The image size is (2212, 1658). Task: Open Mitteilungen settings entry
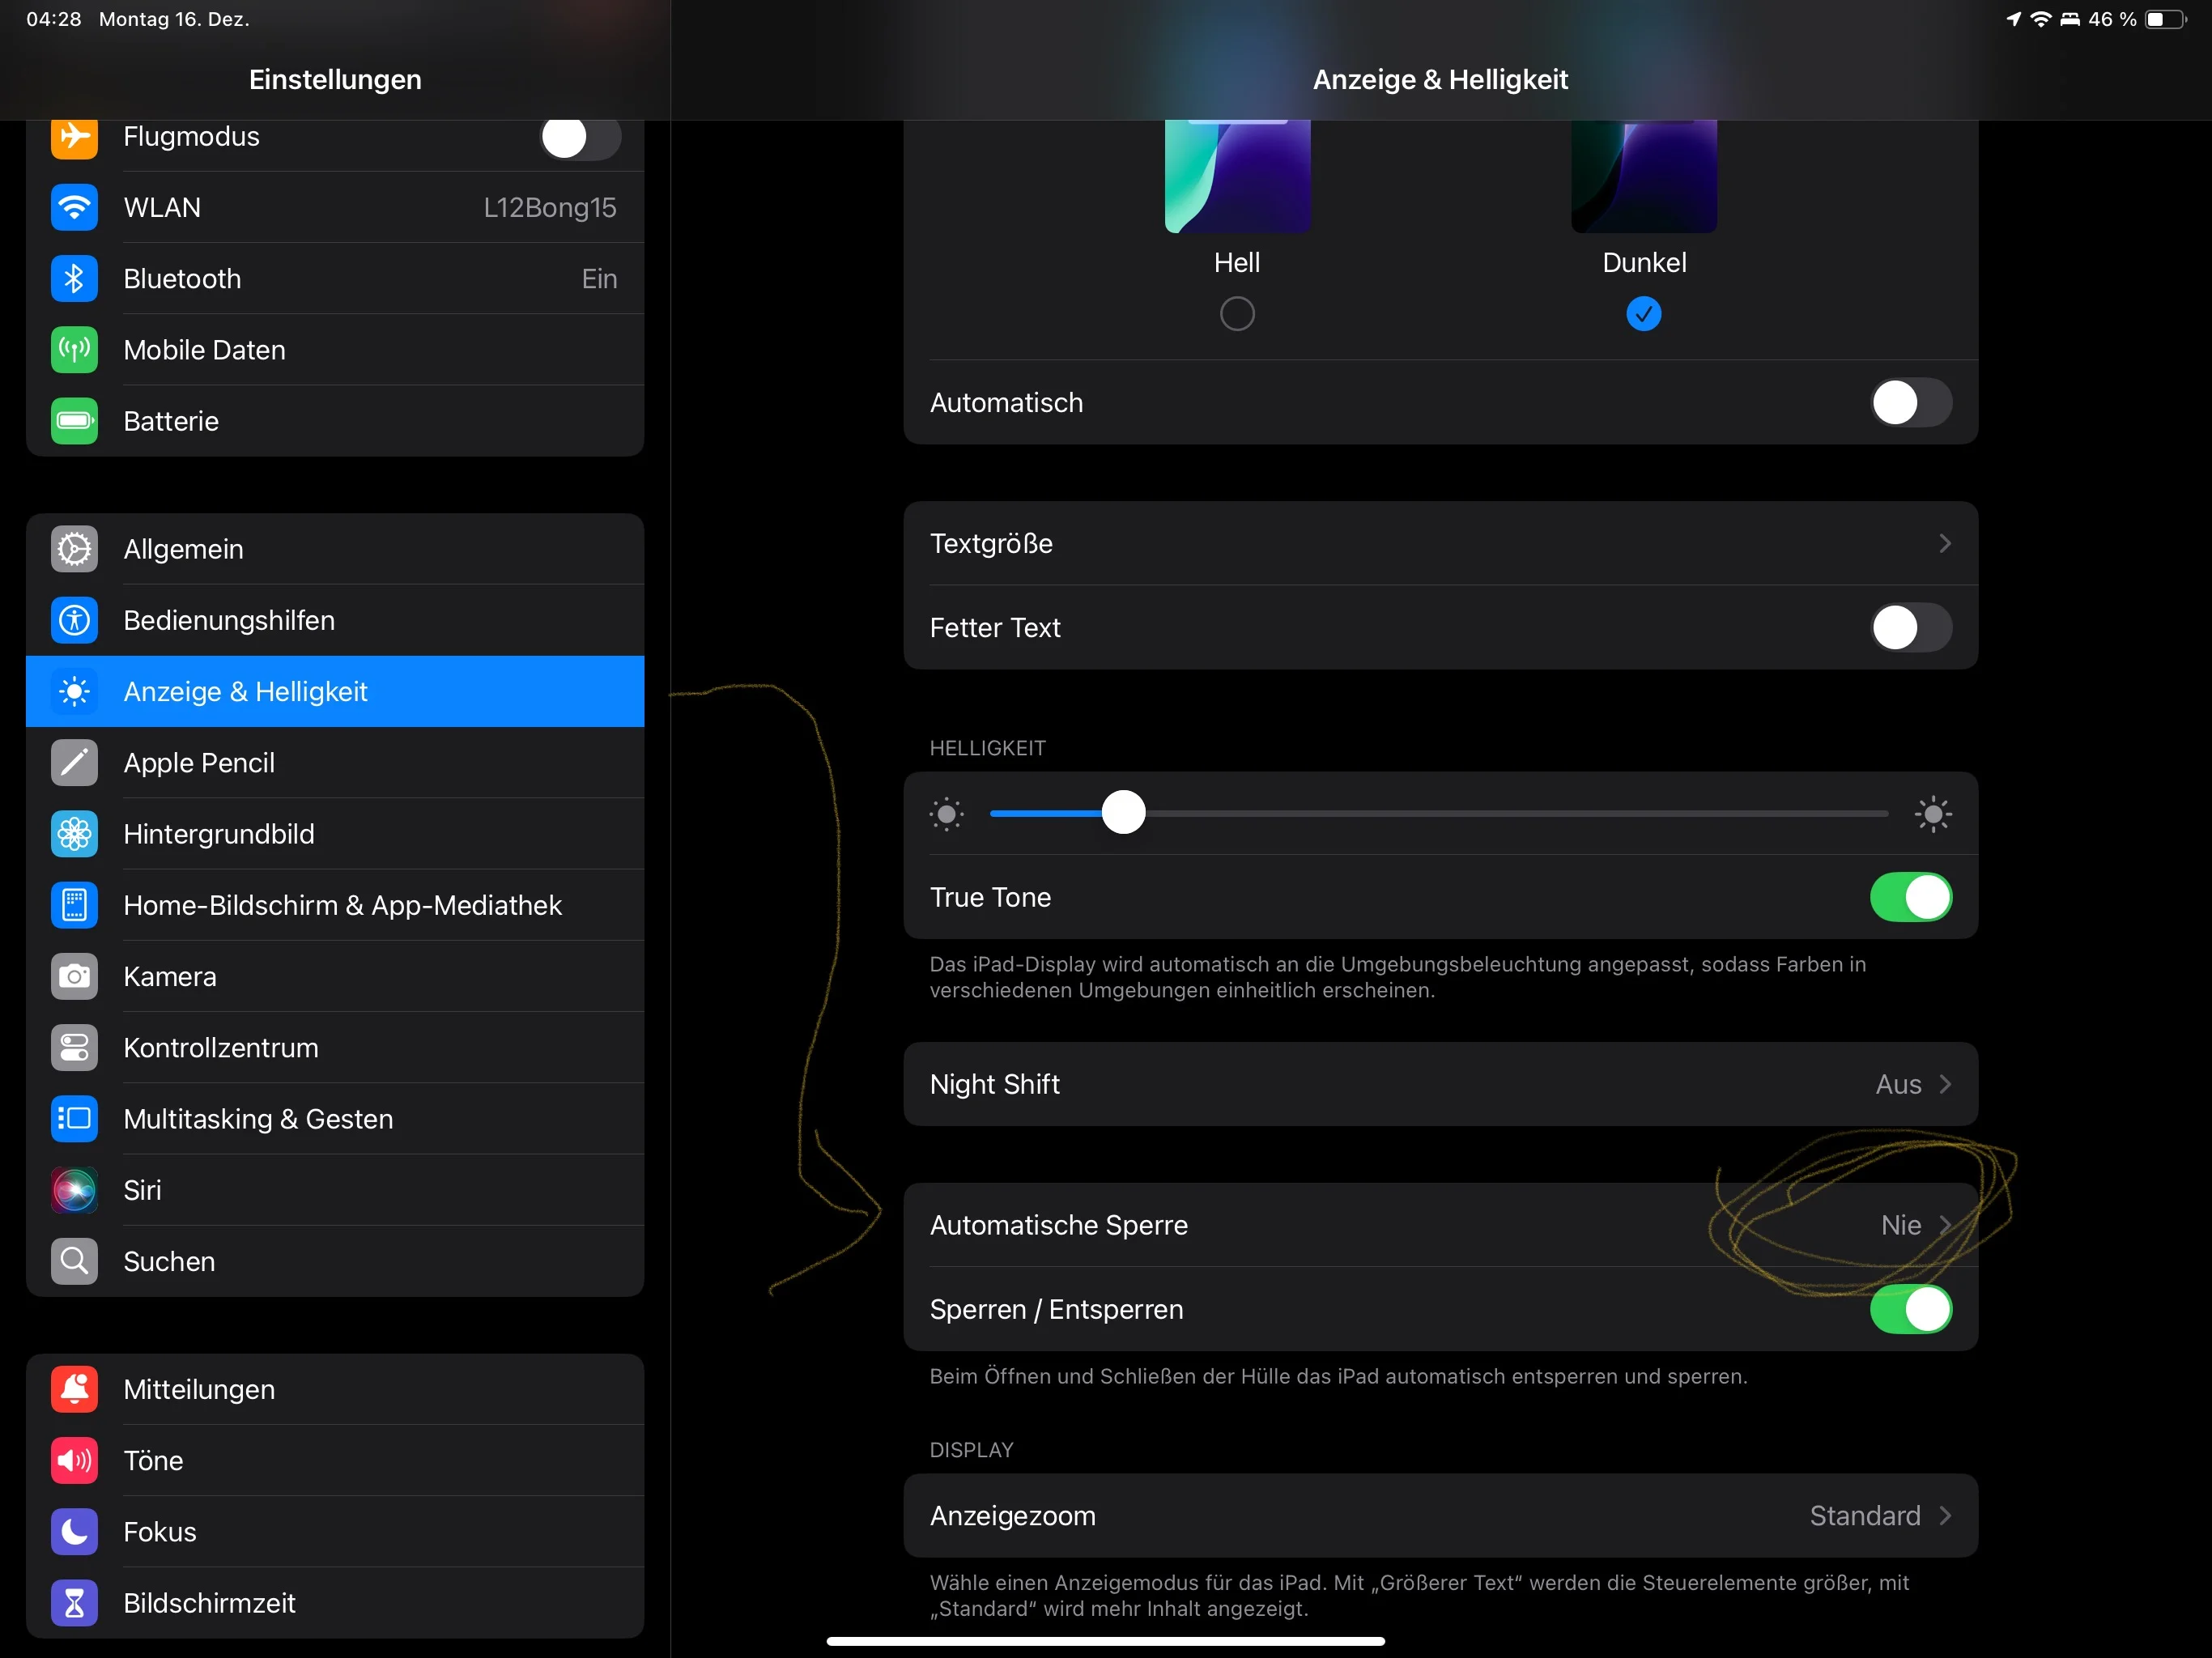pos(335,1390)
